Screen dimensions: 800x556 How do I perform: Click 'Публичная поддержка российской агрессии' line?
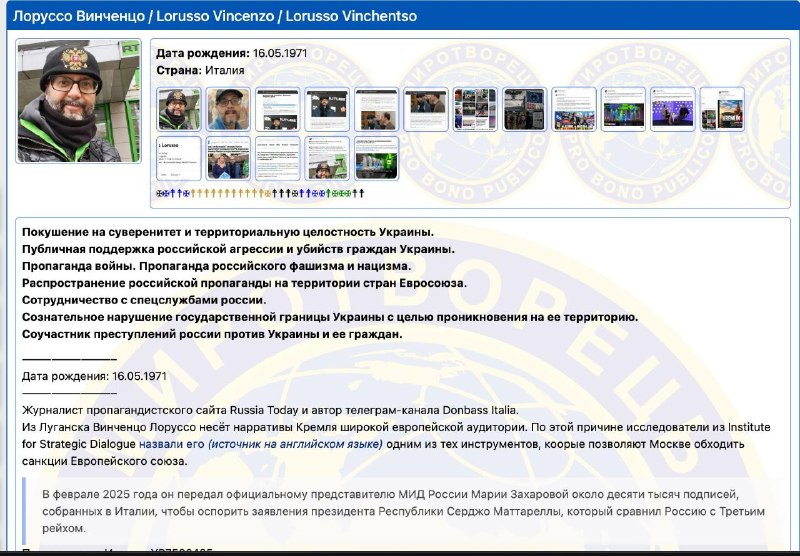pos(238,249)
